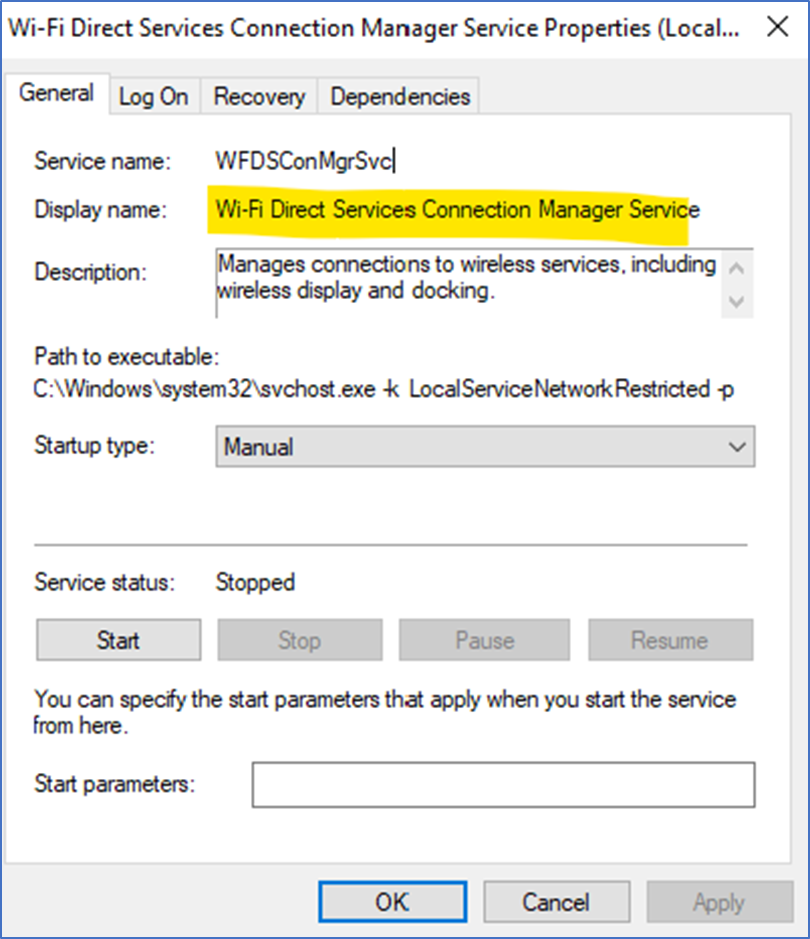Open the Startup type dropdown
810x939 pixels.
(x=486, y=447)
